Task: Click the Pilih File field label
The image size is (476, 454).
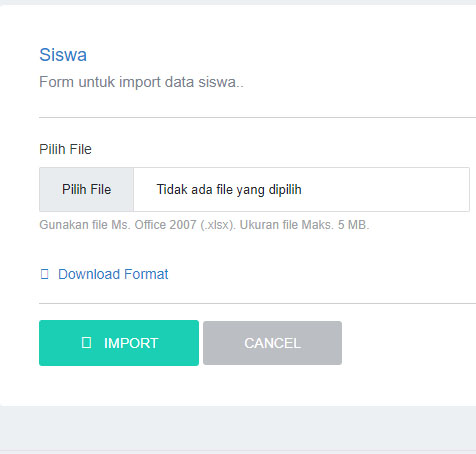Action: click(x=65, y=149)
